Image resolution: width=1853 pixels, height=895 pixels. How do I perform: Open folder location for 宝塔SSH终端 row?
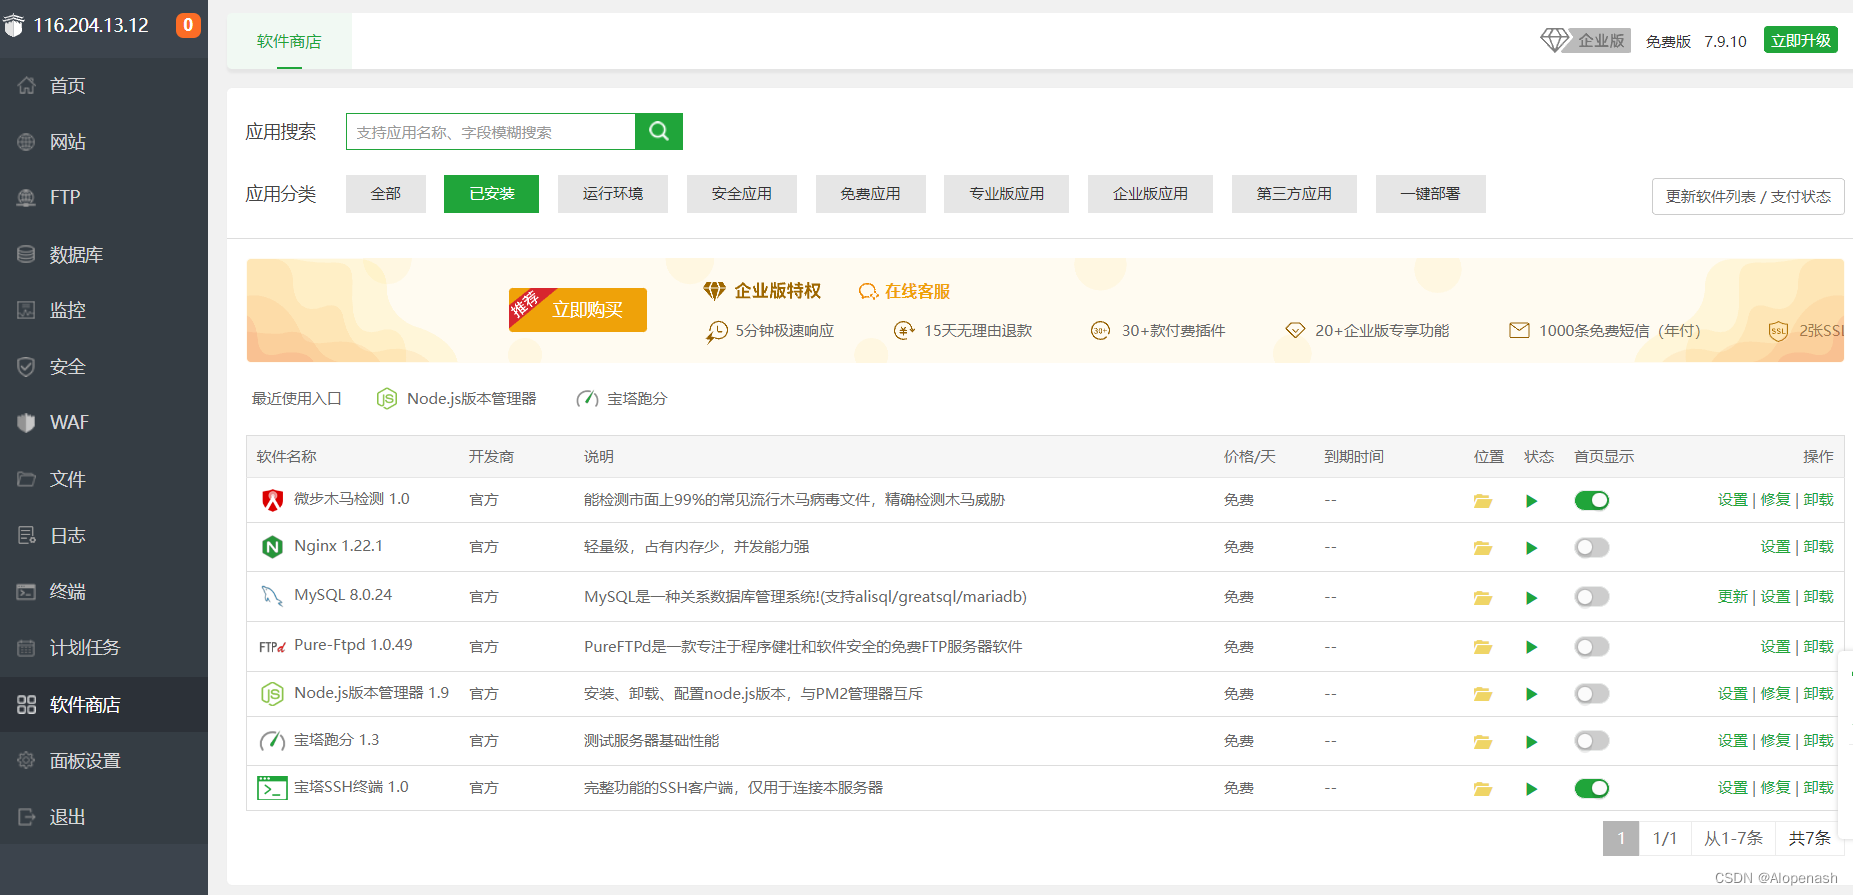tap(1482, 789)
